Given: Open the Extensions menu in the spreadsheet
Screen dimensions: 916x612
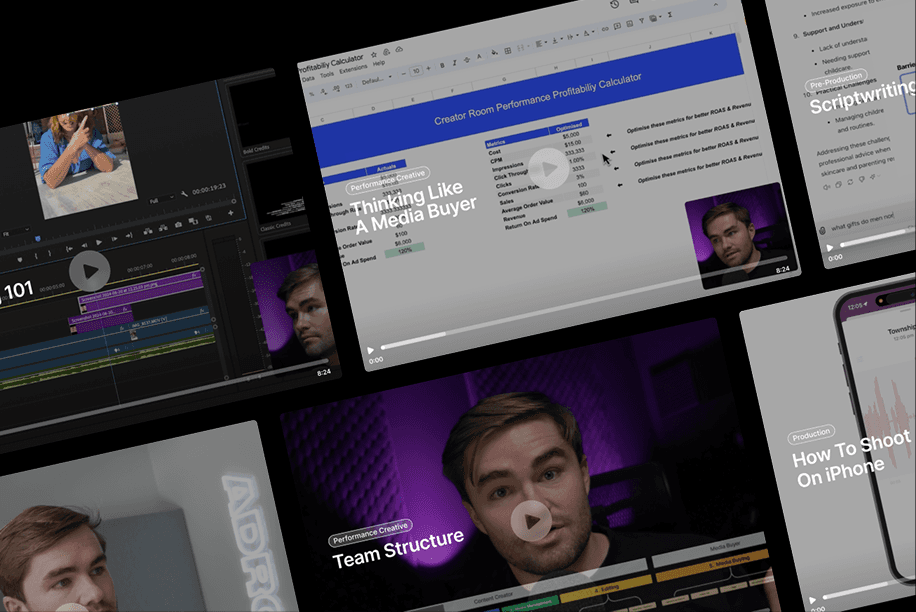Looking at the screenshot, I should pos(353,69).
